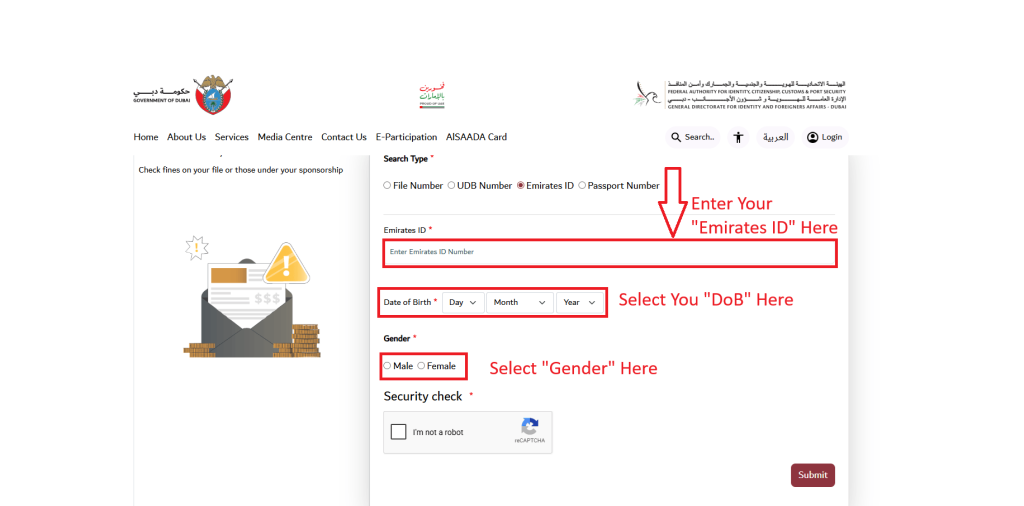This screenshot has height=506, width=1024.
Task: Choose the Male gender option
Action: coord(387,366)
